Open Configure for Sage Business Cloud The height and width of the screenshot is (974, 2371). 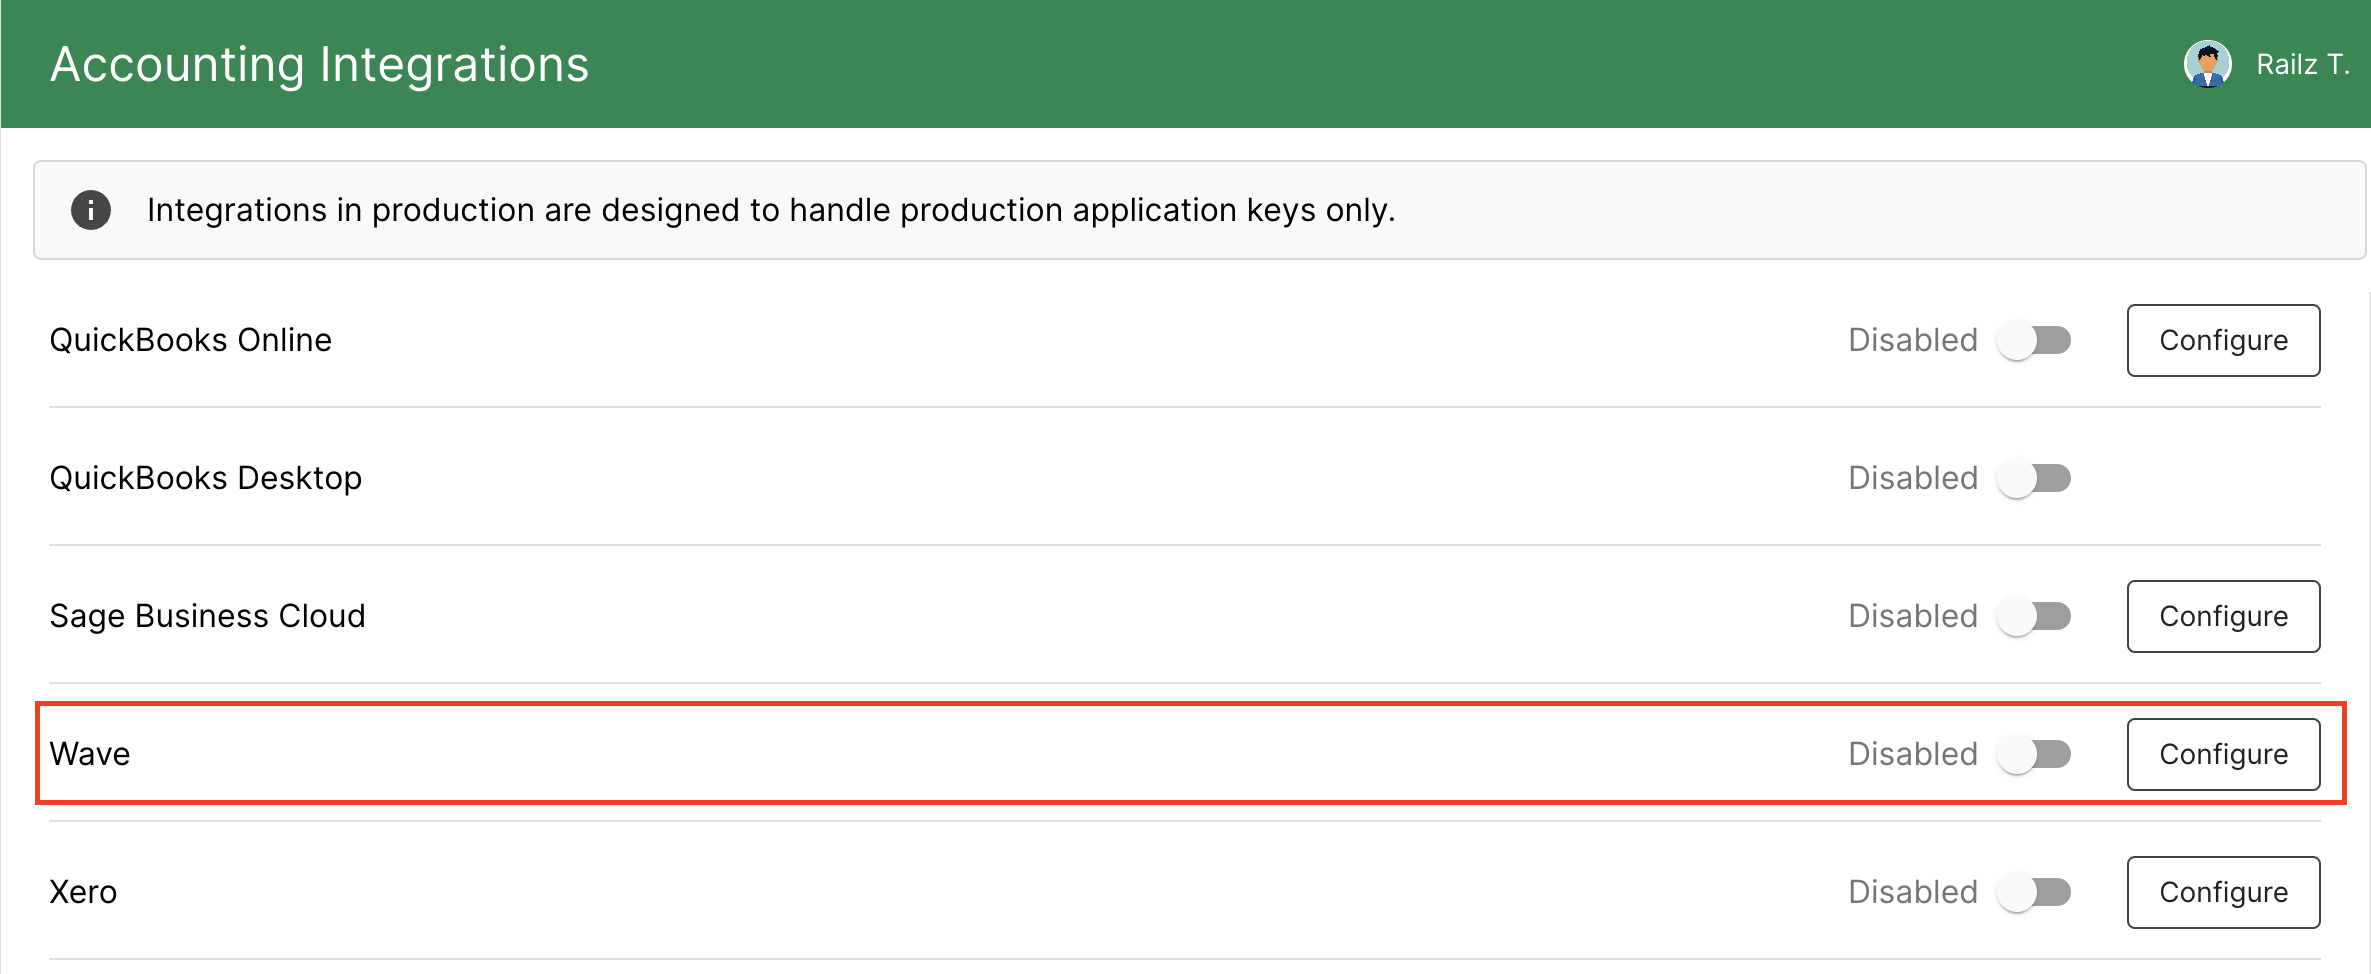[x=2223, y=616]
